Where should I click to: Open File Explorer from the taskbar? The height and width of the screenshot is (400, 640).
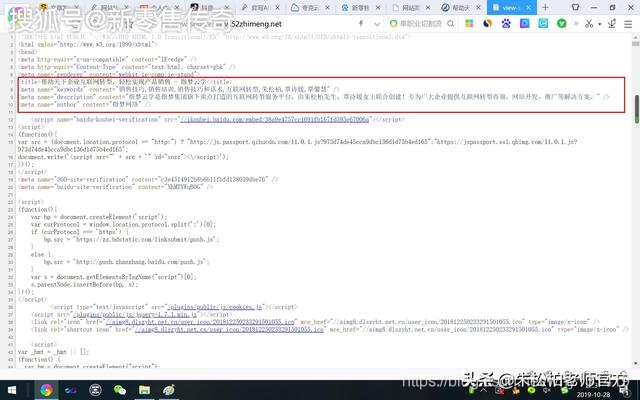pyautogui.click(x=144, y=390)
